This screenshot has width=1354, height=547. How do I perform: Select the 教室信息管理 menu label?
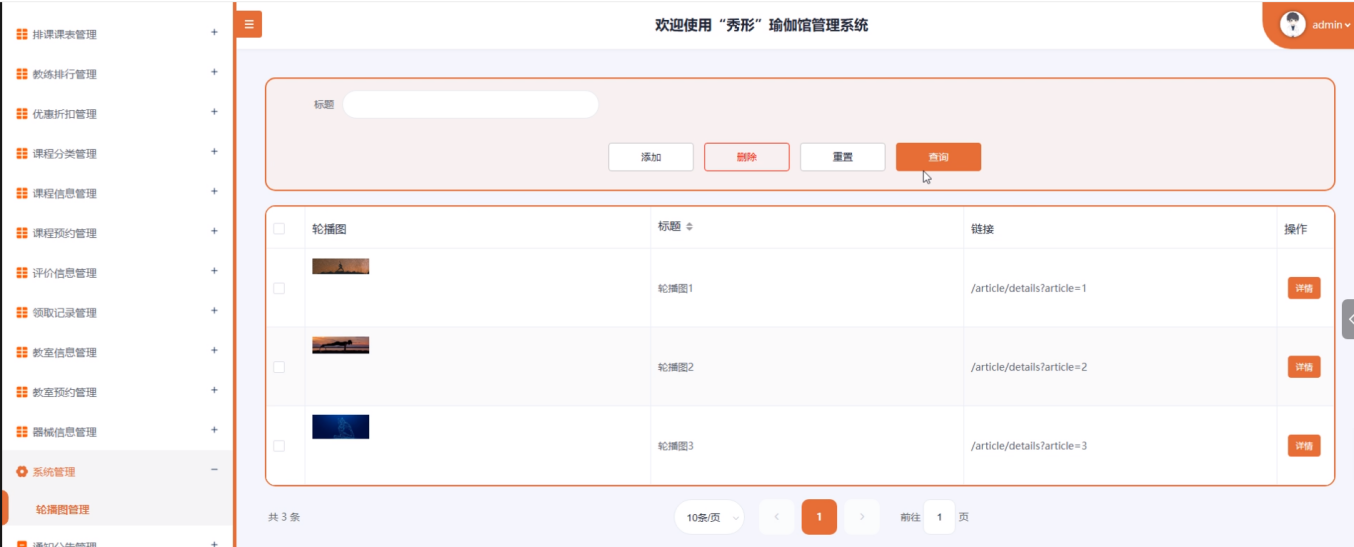coord(65,353)
